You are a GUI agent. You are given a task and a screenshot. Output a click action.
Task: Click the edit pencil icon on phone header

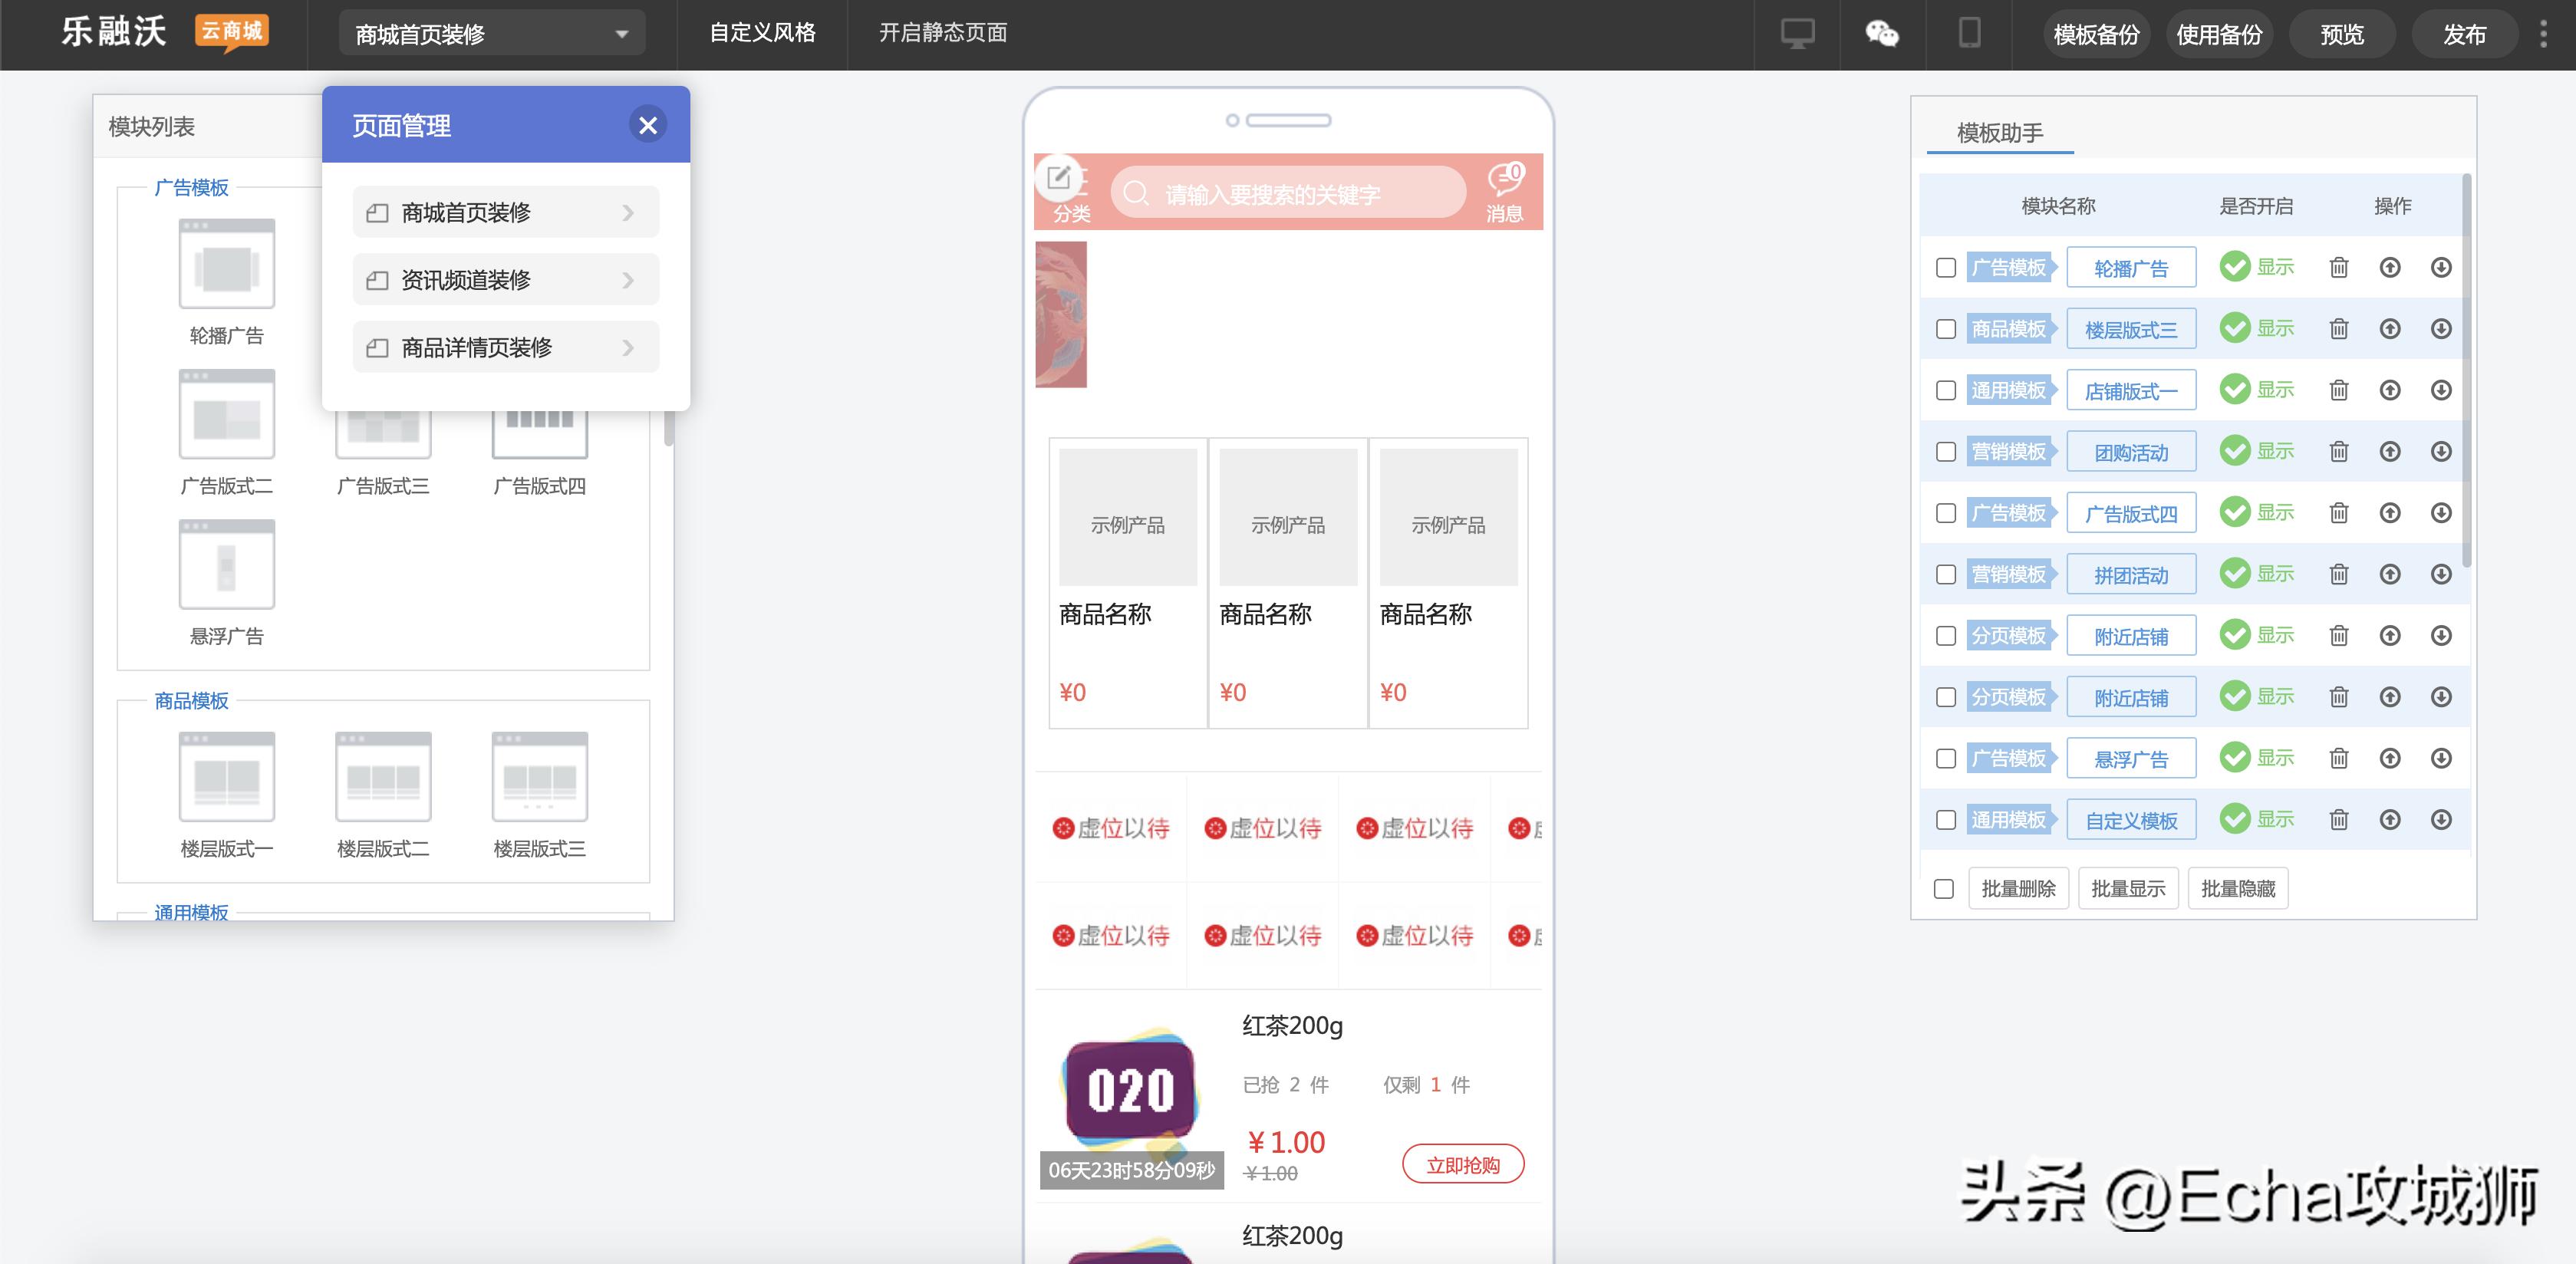click(1059, 178)
